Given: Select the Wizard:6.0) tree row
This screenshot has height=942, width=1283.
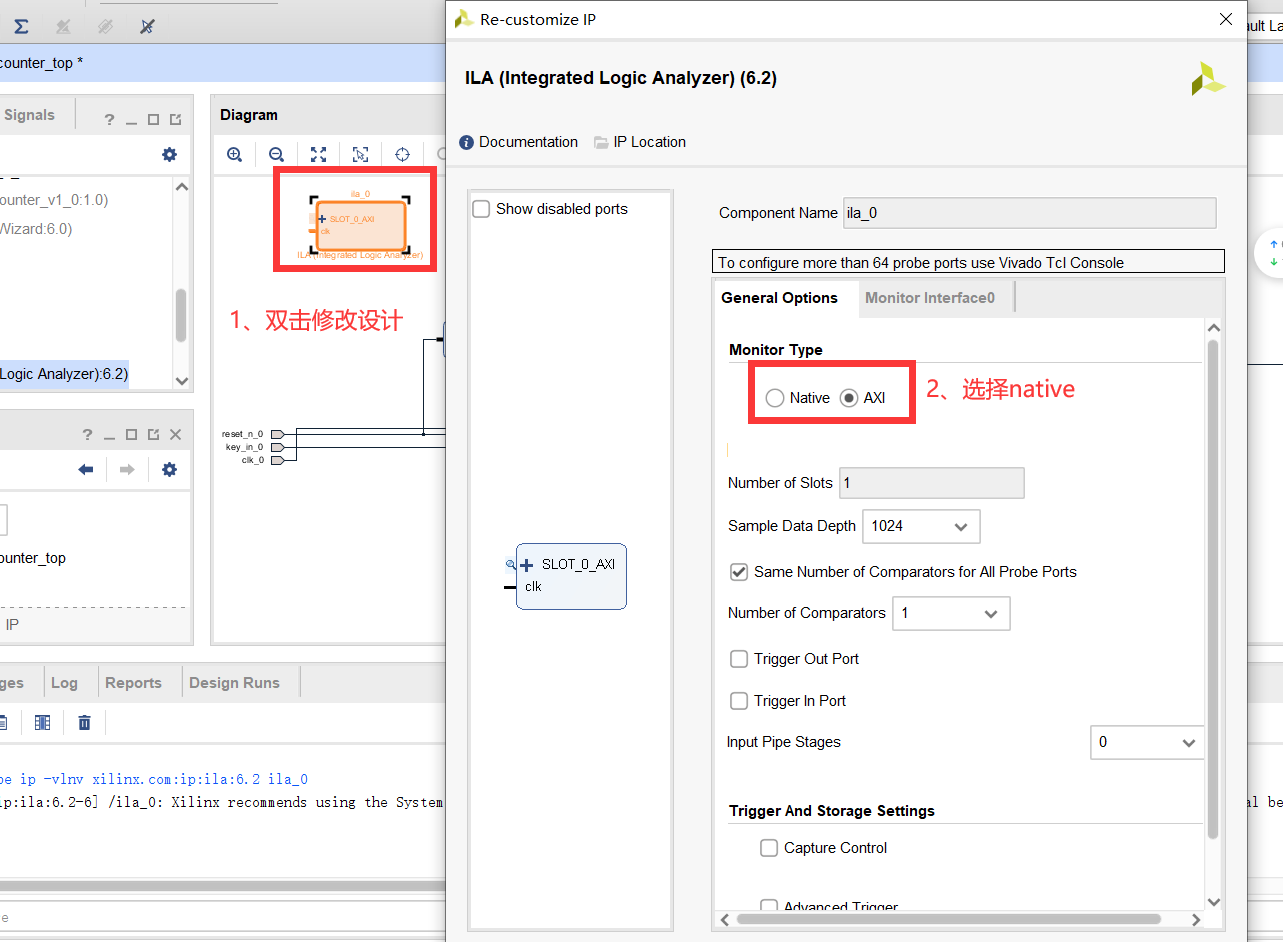Looking at the screenshot, I should pos(36,229).
